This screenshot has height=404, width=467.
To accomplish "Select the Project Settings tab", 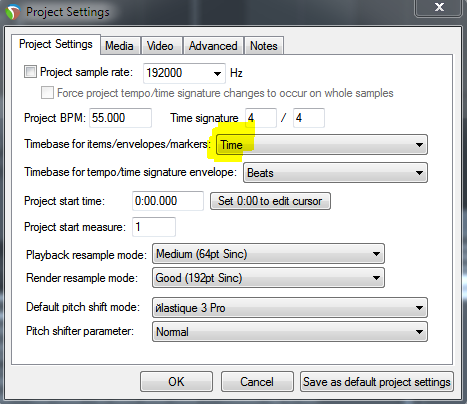I will click(56, 44).
